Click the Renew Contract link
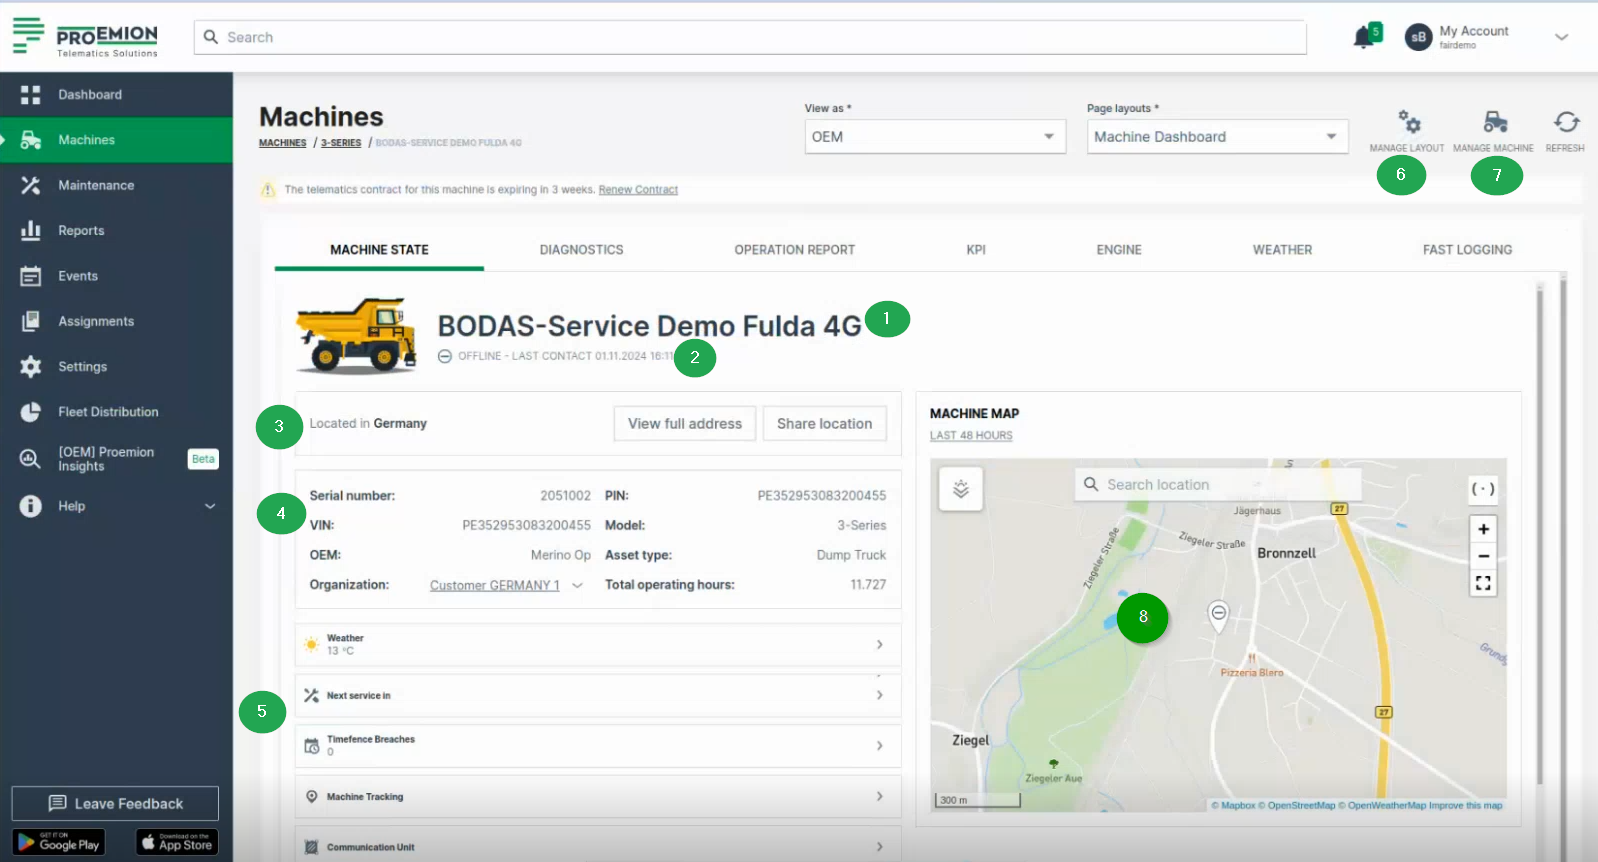The image size is (1598, 862). 638,190
